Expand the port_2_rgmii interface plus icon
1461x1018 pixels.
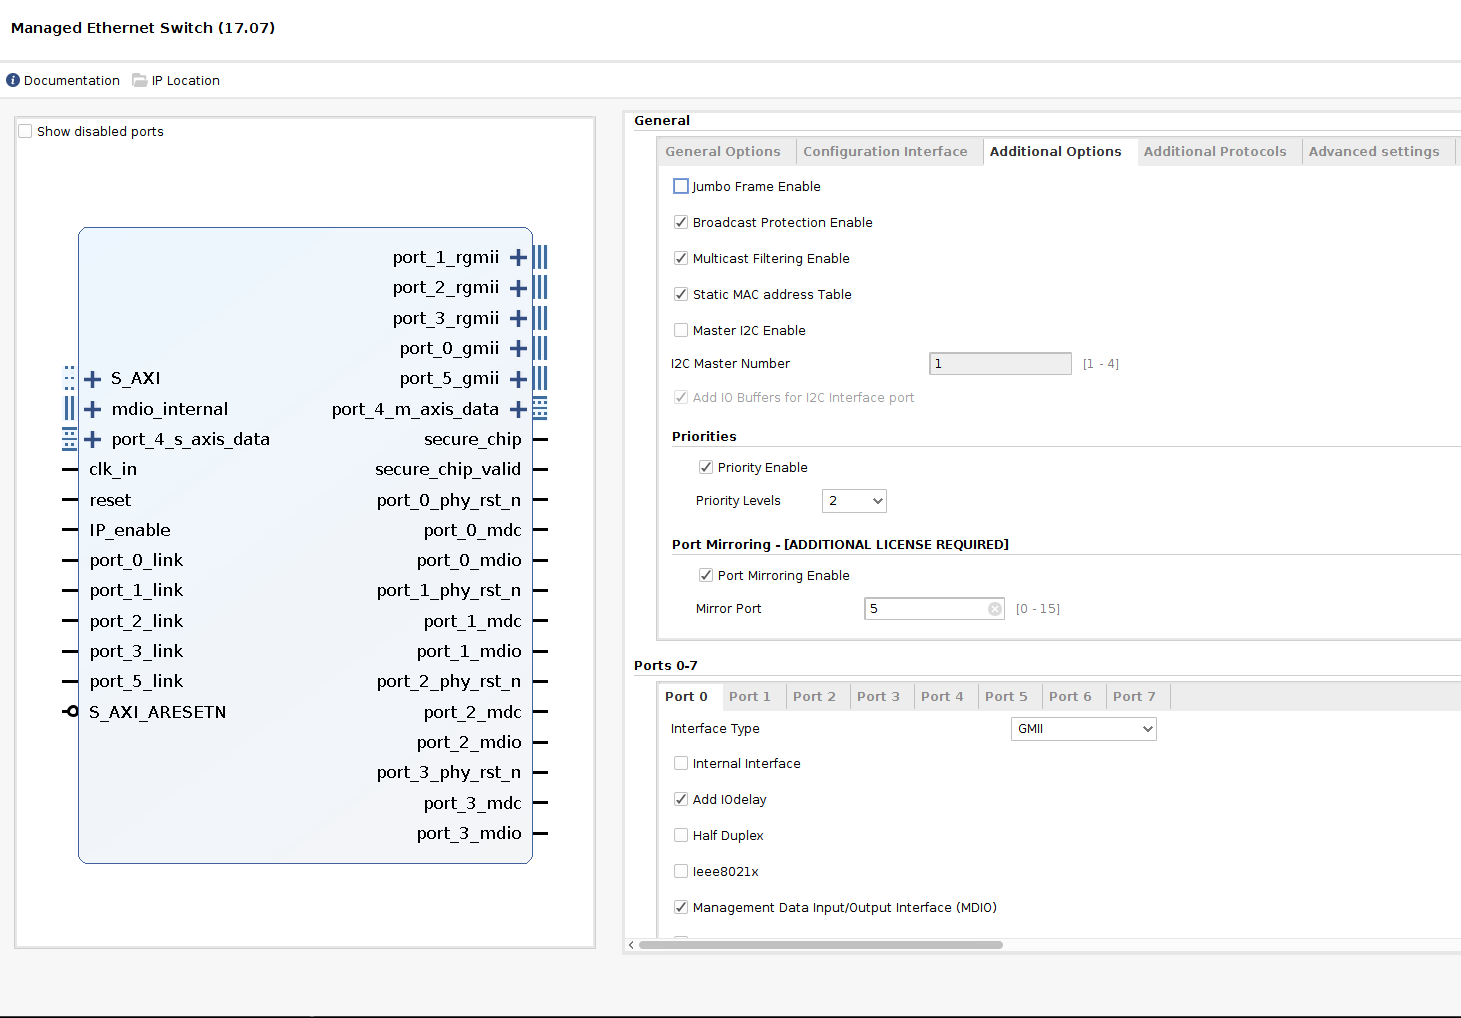(x=518, y=288)
